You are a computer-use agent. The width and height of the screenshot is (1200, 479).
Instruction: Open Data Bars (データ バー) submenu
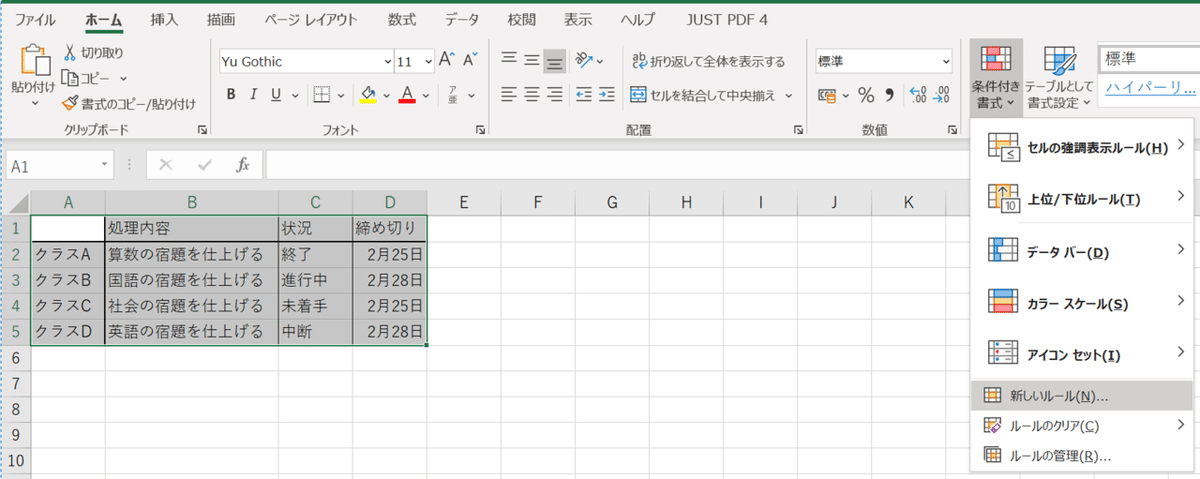pyautogui.click(x=1082, y=250)
